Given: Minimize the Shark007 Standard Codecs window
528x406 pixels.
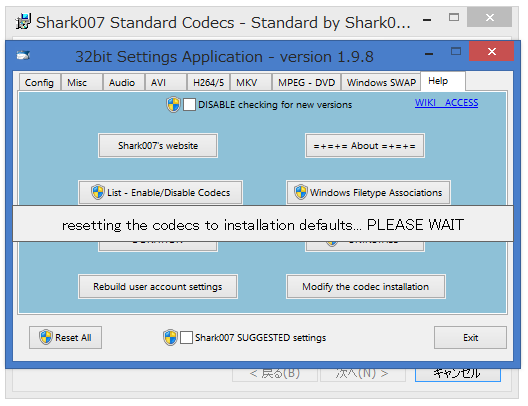Looking at the screenshot, I should coord(427,20).
